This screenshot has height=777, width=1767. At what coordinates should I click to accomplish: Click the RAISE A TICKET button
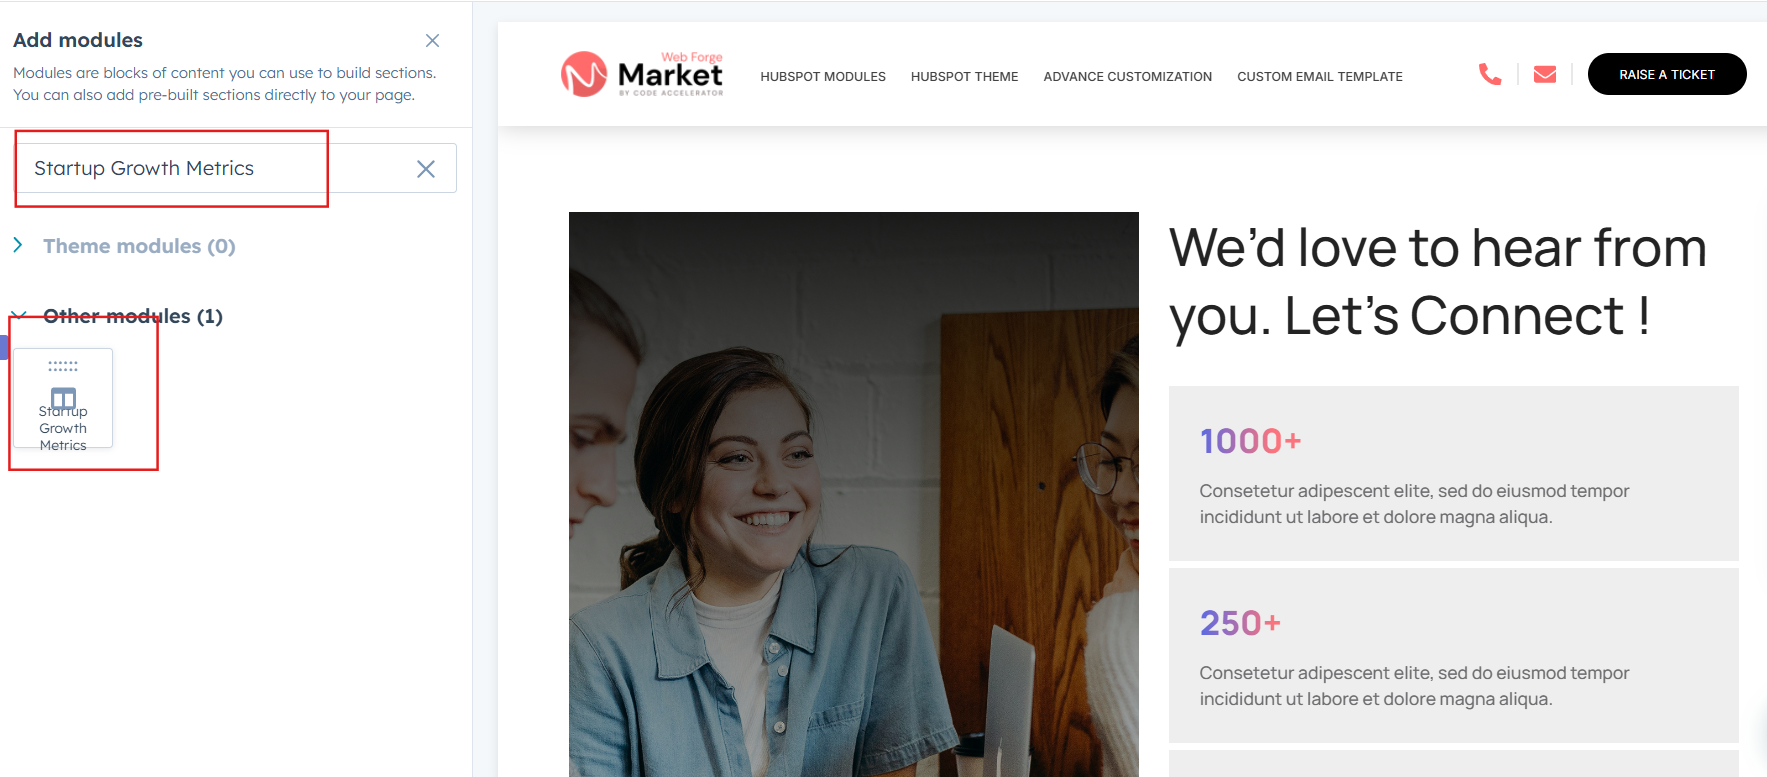pos(1667,74)
